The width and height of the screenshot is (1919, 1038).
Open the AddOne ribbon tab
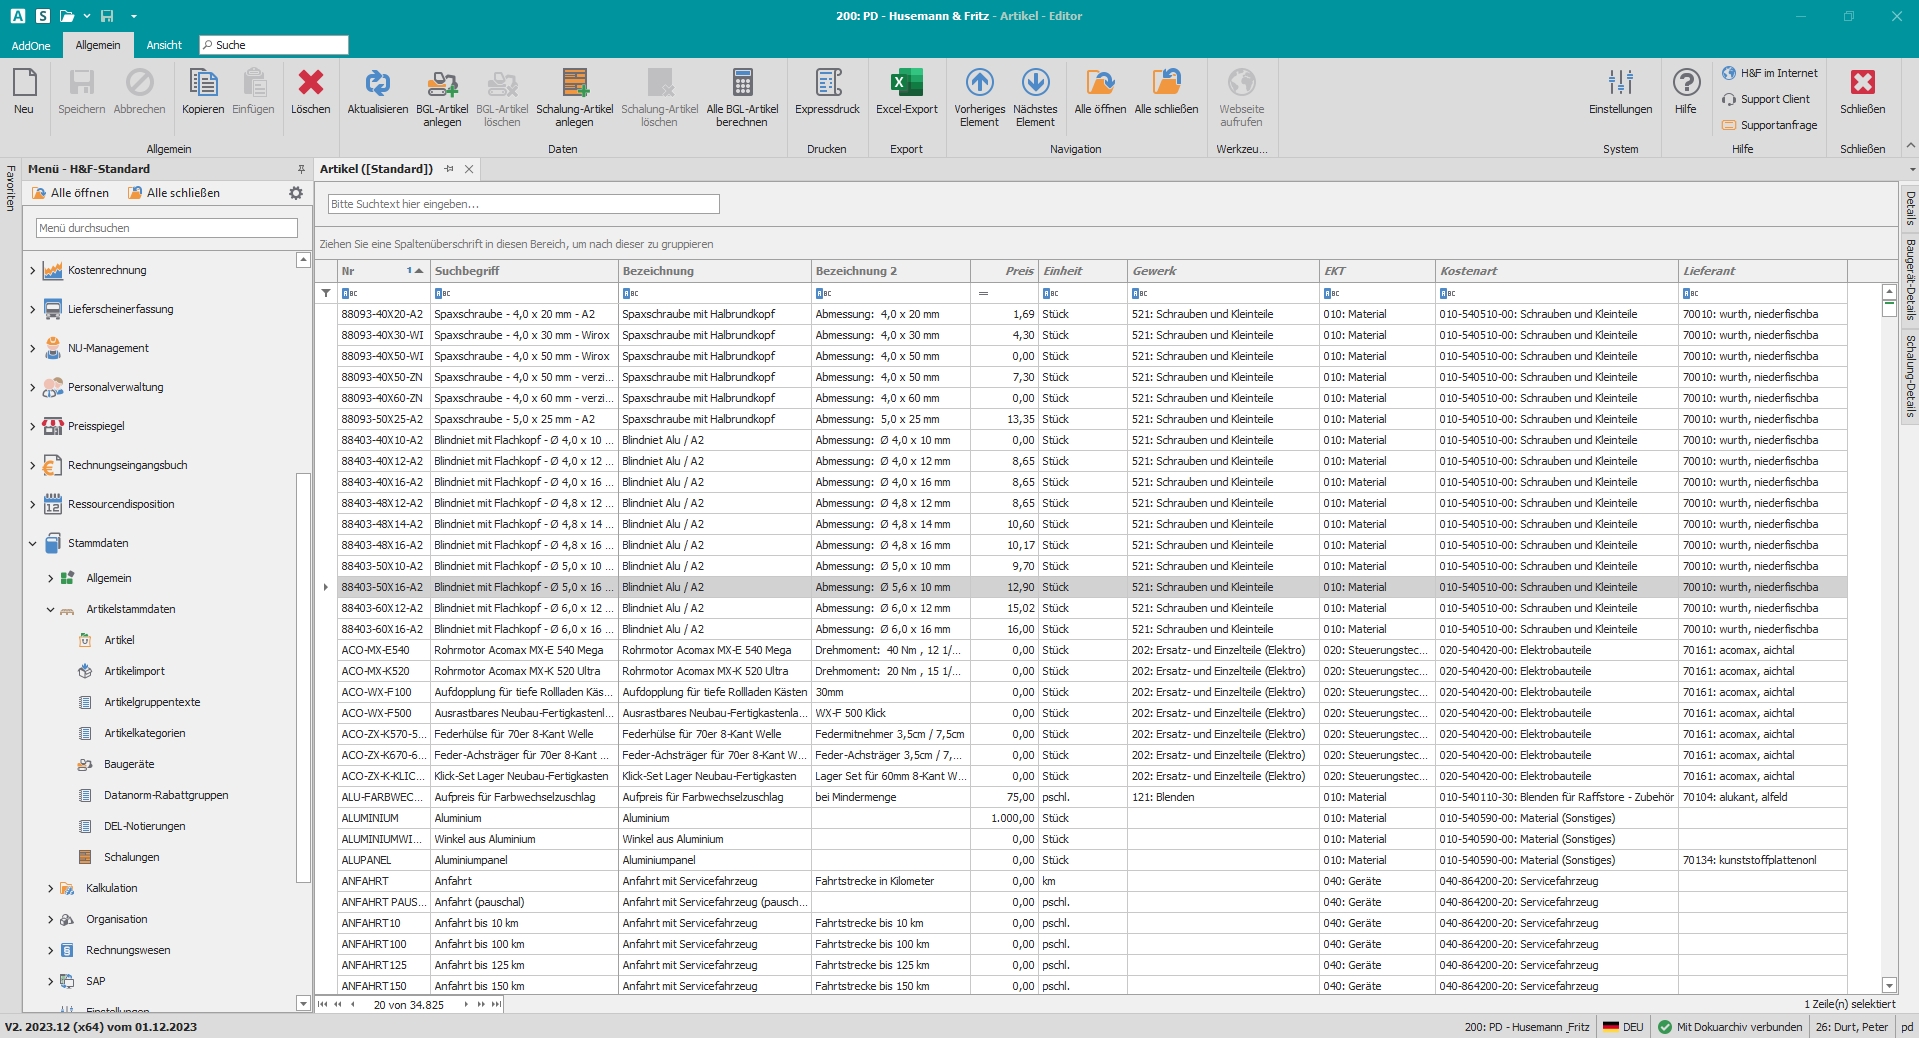point(31,45)
